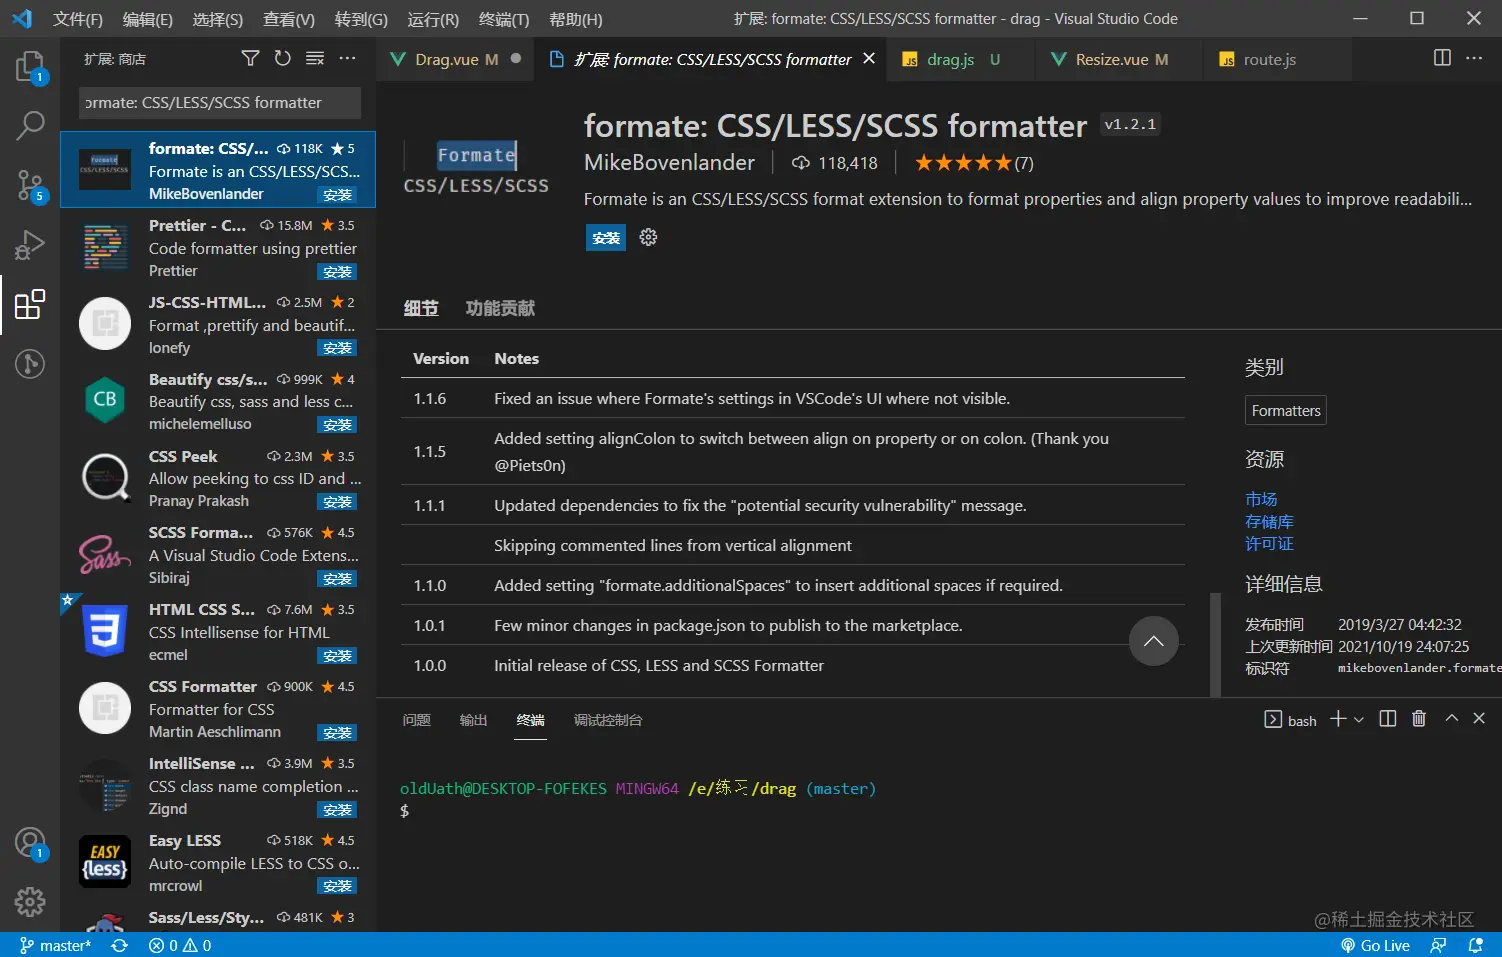The image size is (1502, 957).
Task: Install Prettier from the extensions list
Action: [x=338, y=271]
